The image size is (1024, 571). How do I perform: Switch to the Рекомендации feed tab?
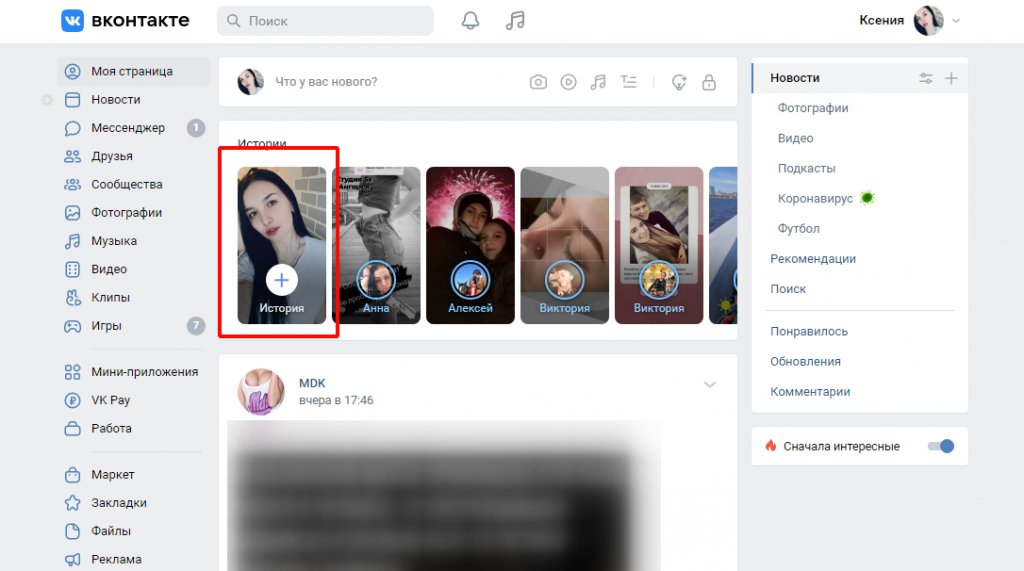[x=812, y=259]
